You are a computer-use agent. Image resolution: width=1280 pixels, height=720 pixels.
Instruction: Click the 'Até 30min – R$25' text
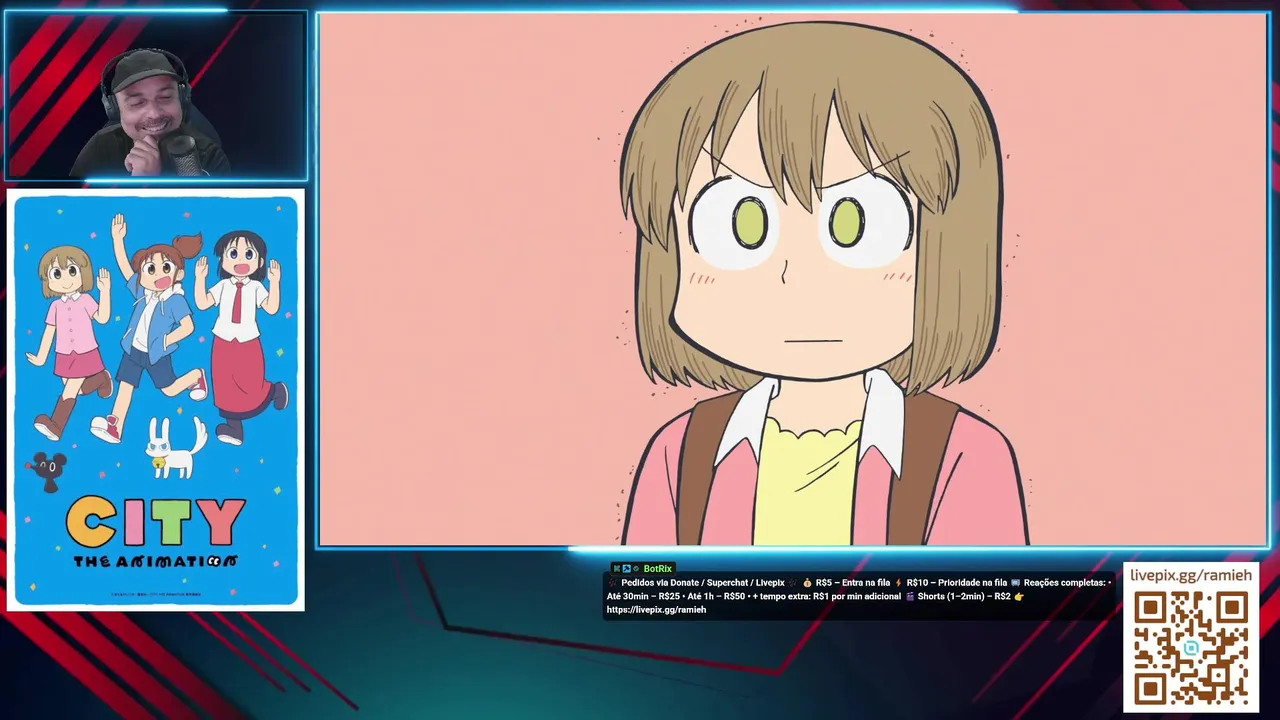(643, 597)
